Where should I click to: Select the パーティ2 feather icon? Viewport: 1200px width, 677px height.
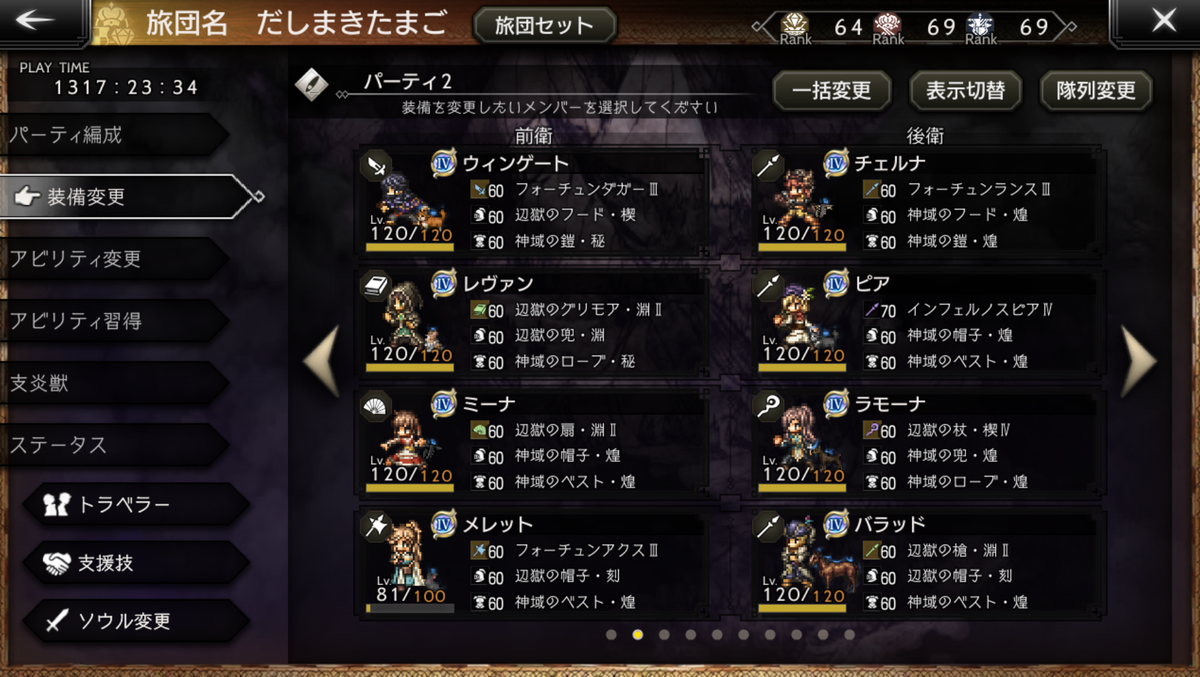coord(312,85)
